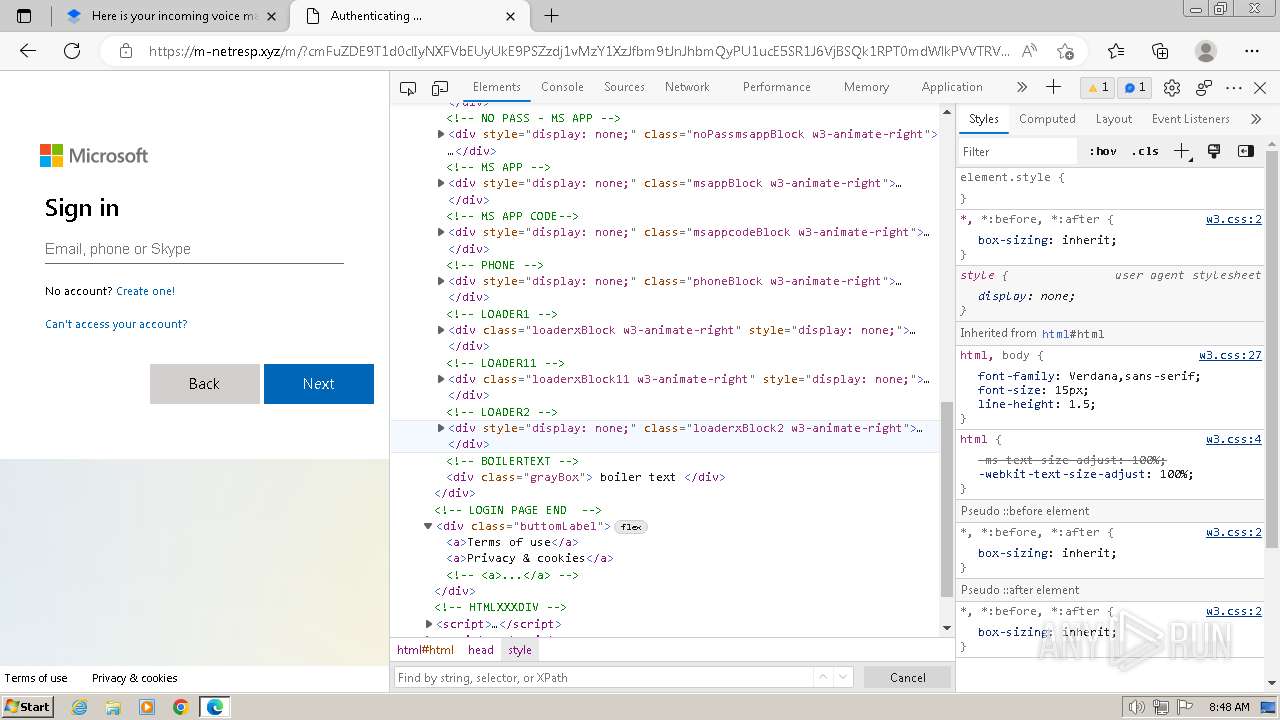Screen dimensions: 1280x720
Task: Click the flex badge on buttomLabel
Action: 631,527
